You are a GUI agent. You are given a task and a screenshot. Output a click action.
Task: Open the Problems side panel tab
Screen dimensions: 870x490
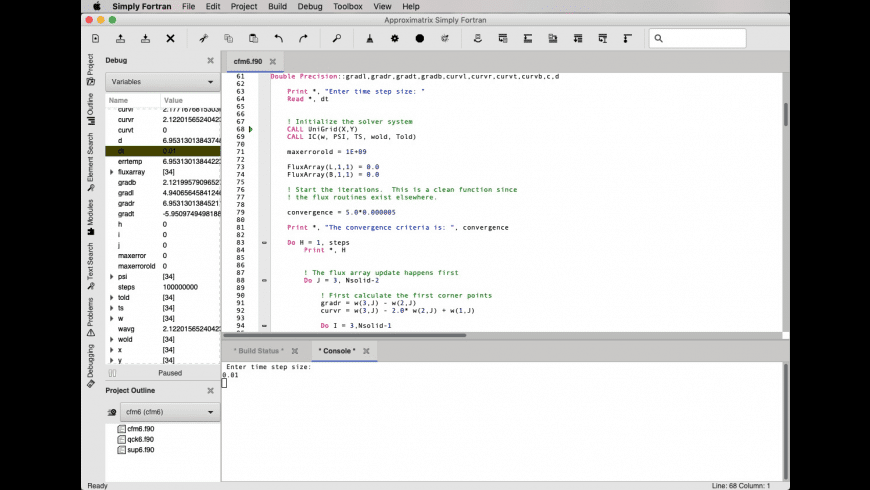pyautogui.click(x=90, y=315)
